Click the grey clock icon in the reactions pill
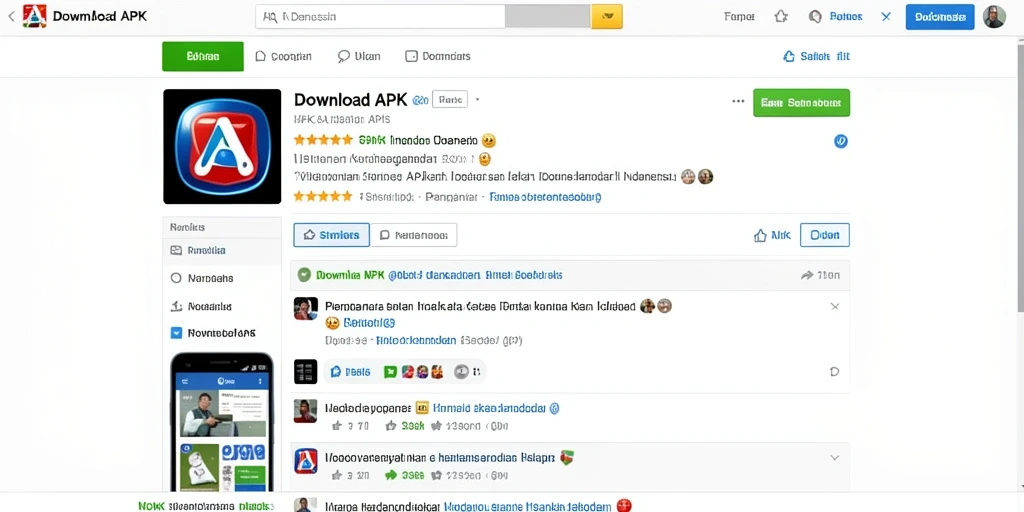The image size is (1024, 512). coord(461,372)
